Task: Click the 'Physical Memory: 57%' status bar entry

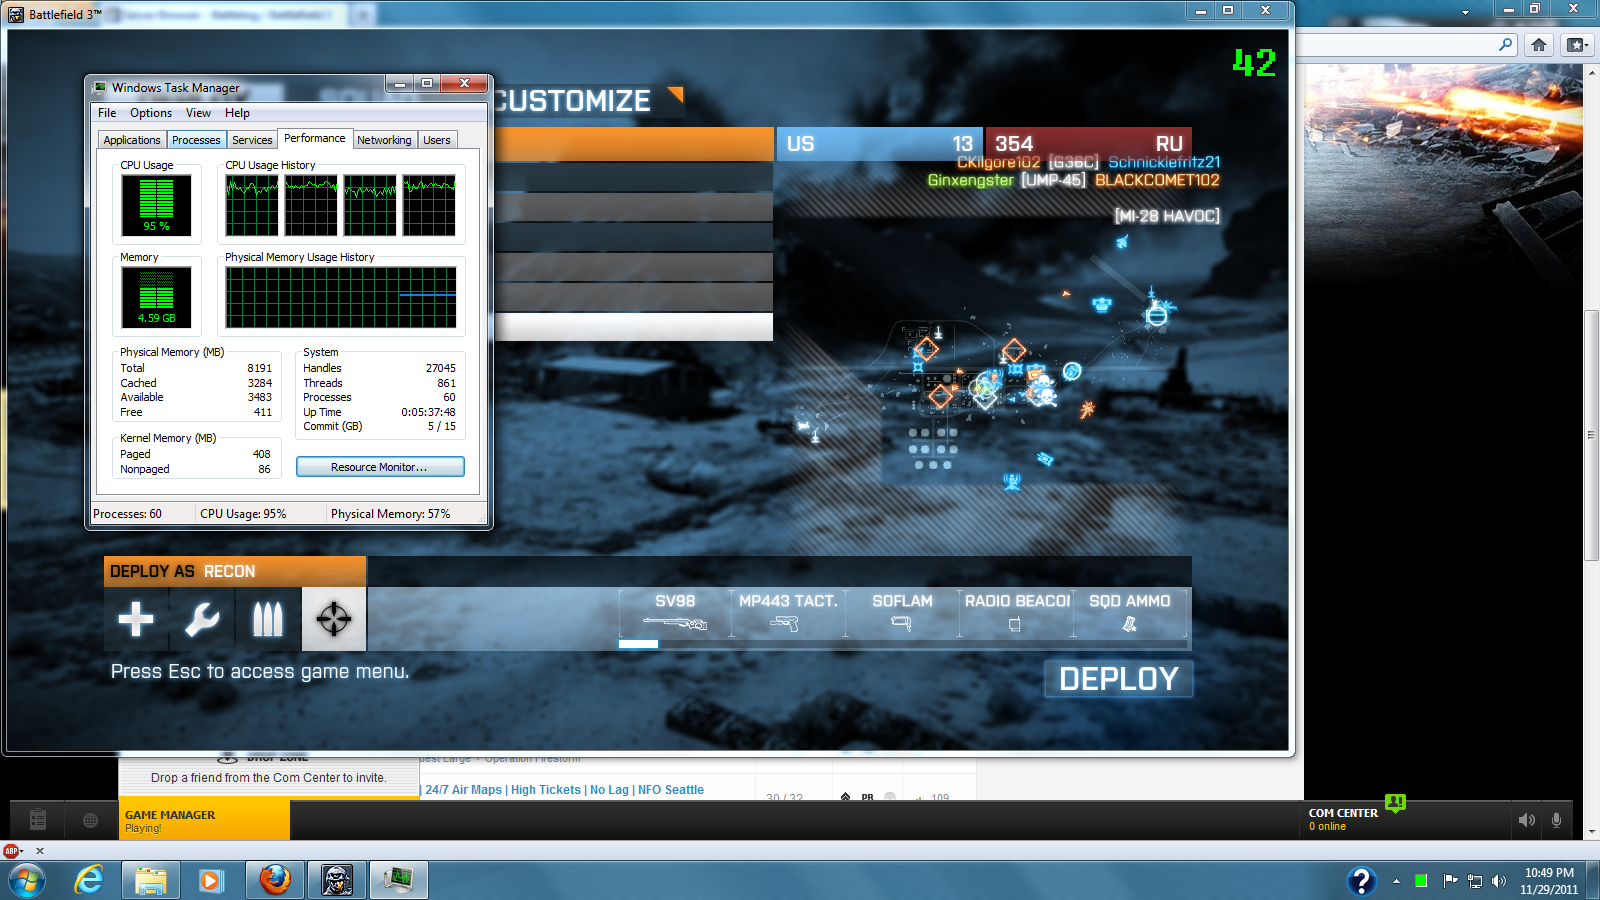Action: point(391,514)
